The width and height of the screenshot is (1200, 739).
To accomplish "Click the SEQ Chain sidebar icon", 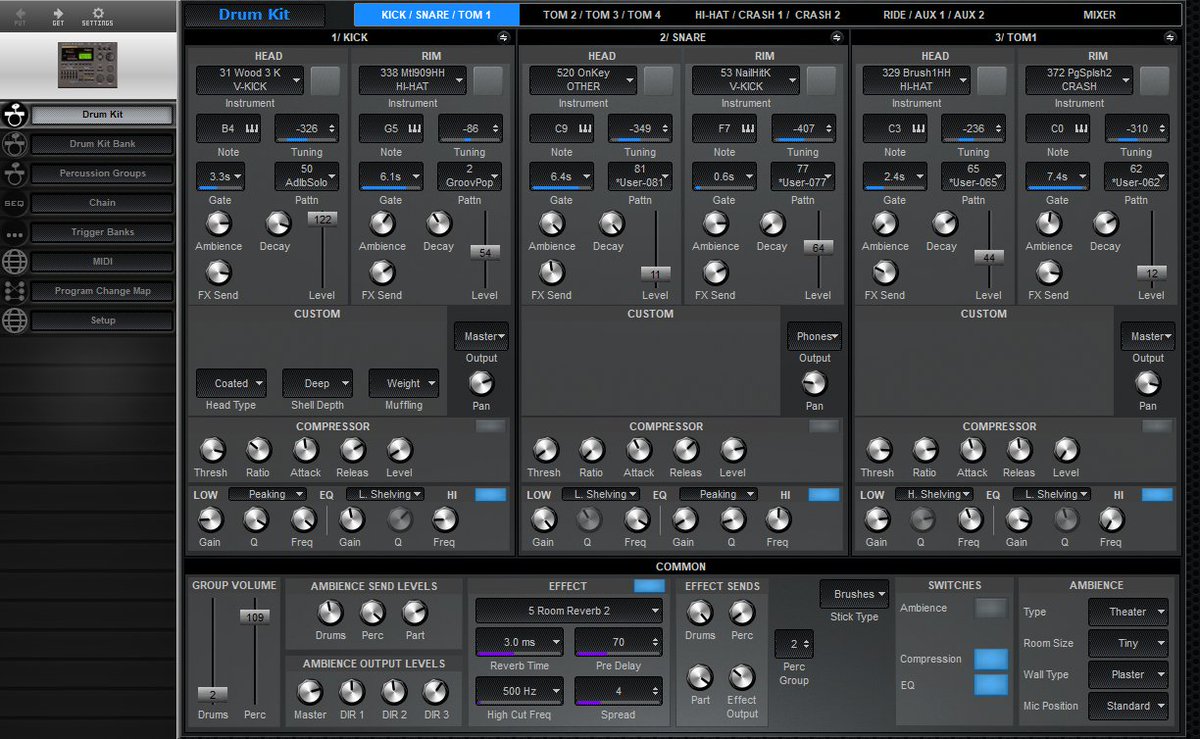I will click(14, 202).
